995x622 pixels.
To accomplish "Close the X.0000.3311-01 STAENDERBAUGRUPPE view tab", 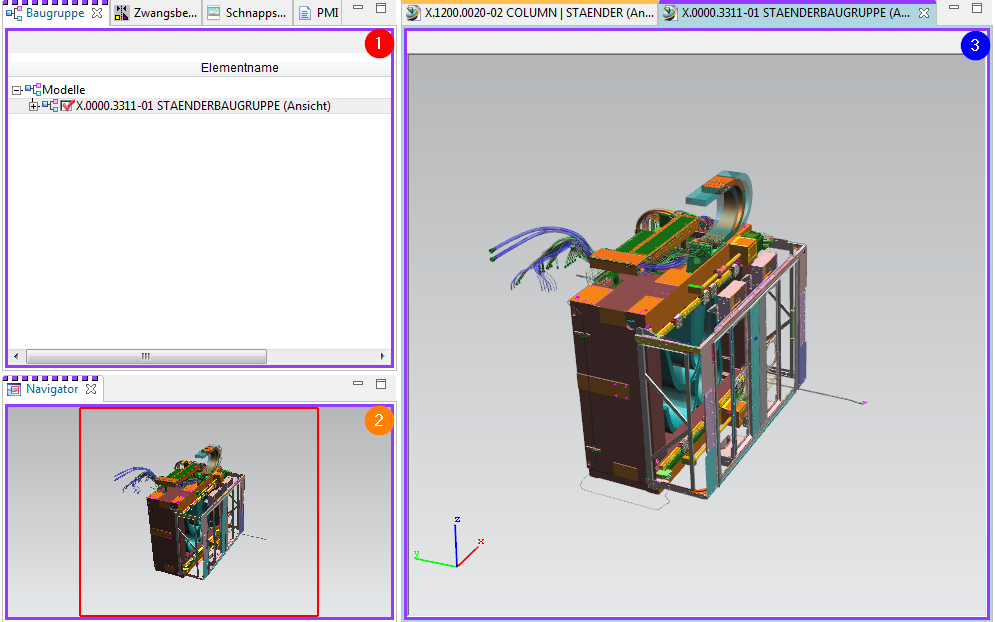I will point(924,13).
